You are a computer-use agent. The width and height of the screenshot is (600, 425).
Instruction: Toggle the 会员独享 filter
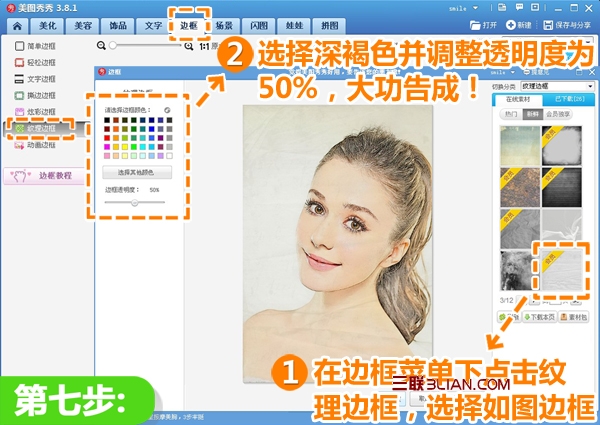pyautogui.click(x=558, y=114)
